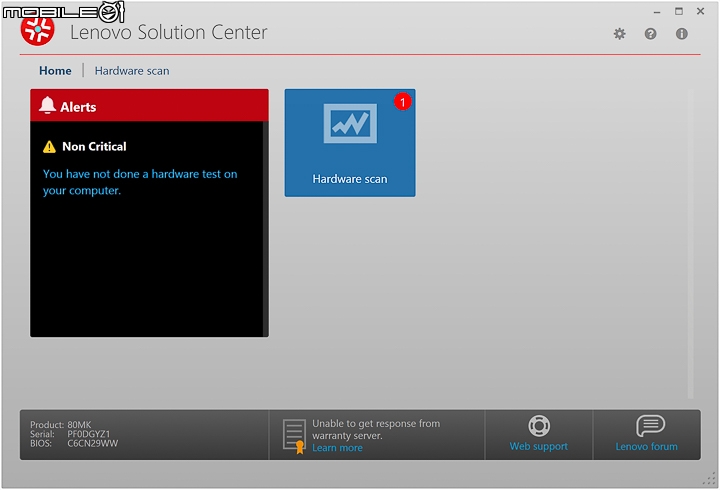Click the Lenovo Solution Center title text
This screenshot has height=490, width=720.
[x=169, y=32]
